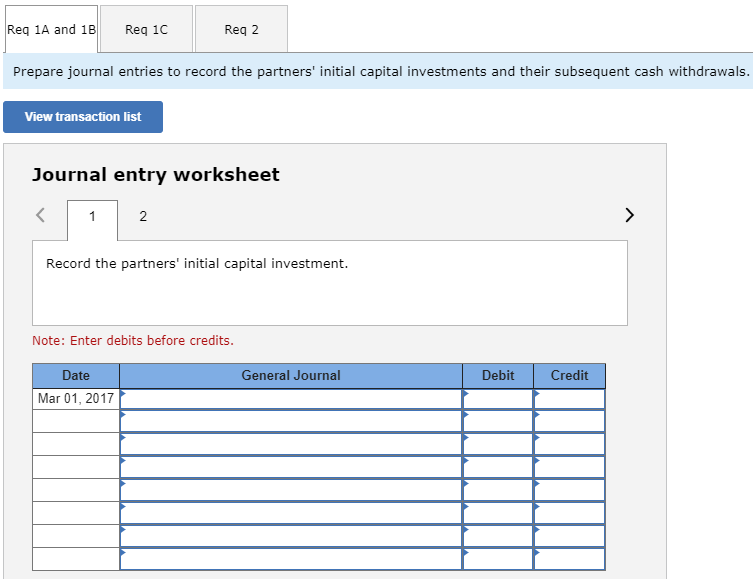Open the Req 2 tab

242,29
